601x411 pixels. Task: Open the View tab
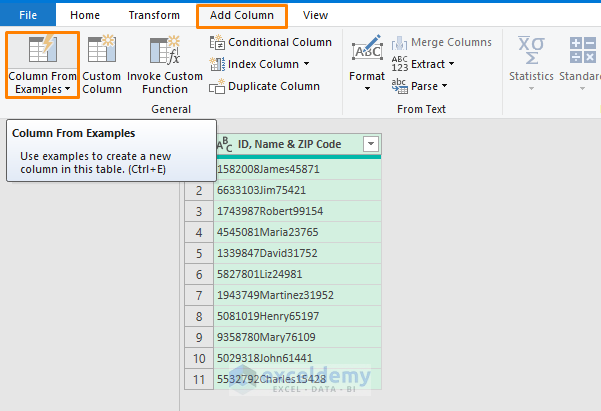(x=315, y=15)
